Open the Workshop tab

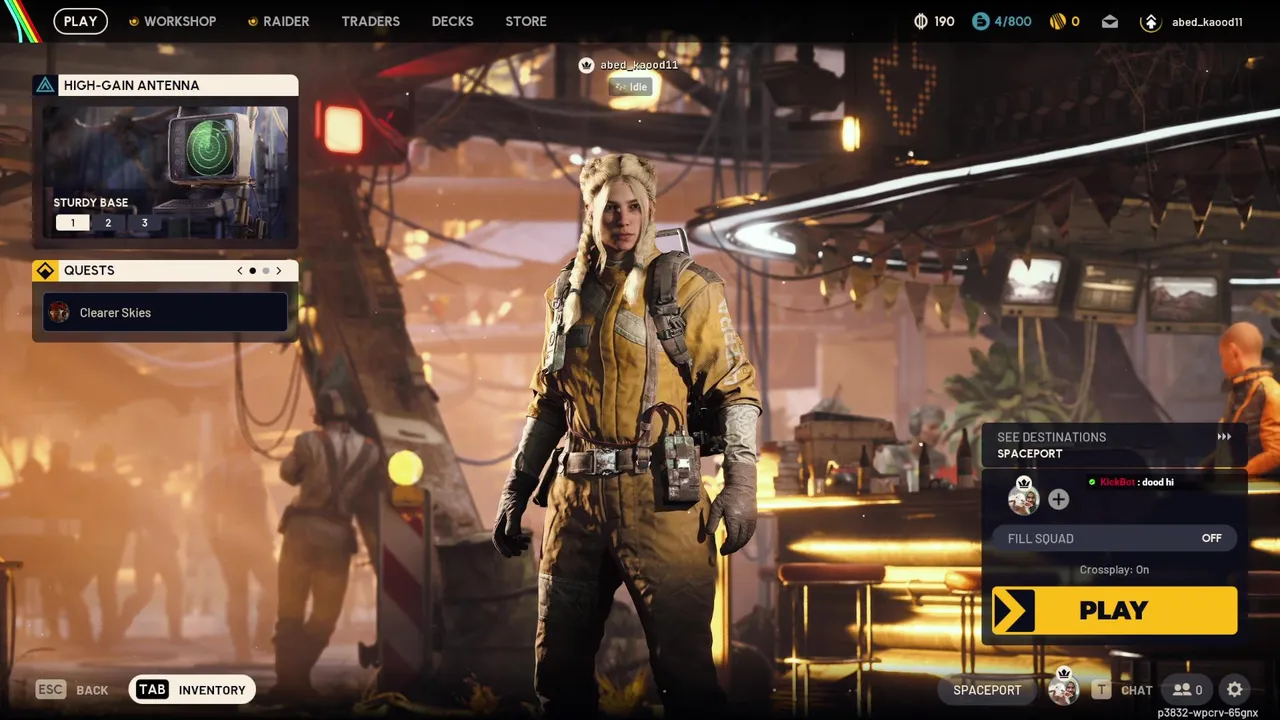coord(180,21)
